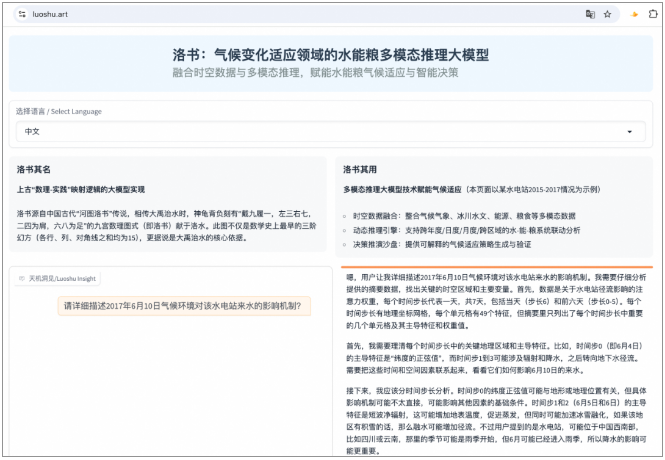665x460 pixels.
Task: Click the response paragraph starting 首先，我需要理清
Action: coord(495,358)
